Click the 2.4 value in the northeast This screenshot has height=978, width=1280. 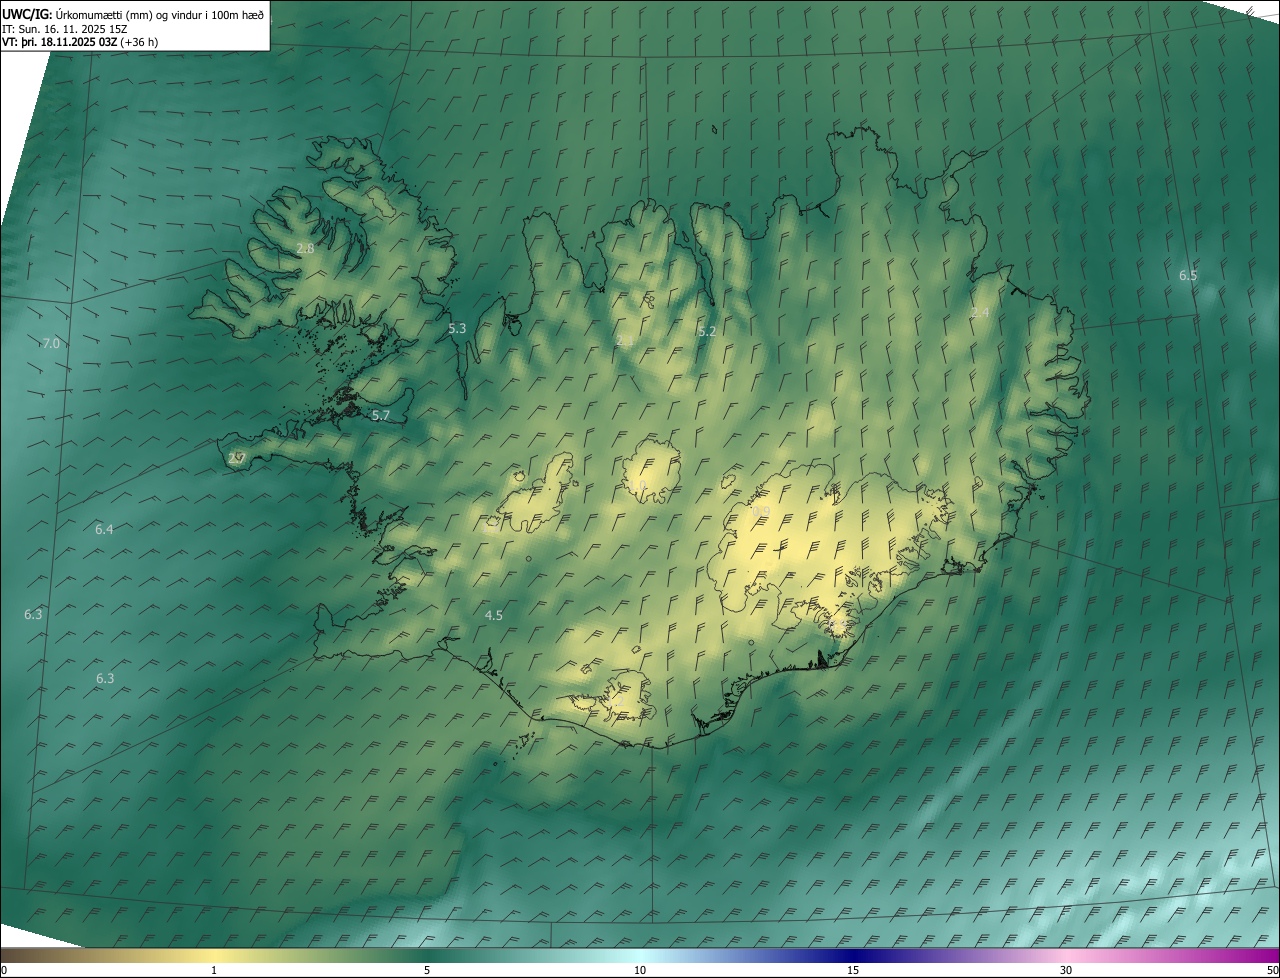[x=980, y=313]
